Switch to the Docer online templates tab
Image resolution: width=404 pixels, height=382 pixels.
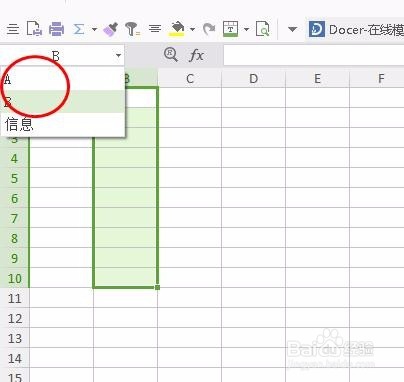point(356,30)
